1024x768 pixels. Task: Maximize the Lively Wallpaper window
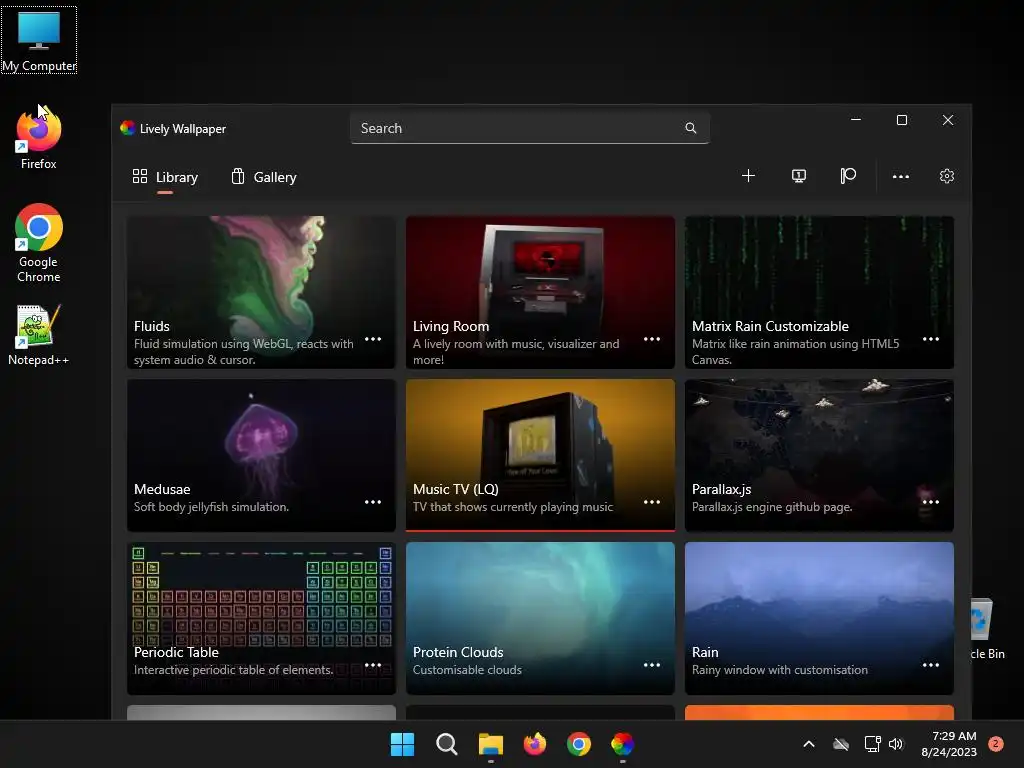point(902,120)
